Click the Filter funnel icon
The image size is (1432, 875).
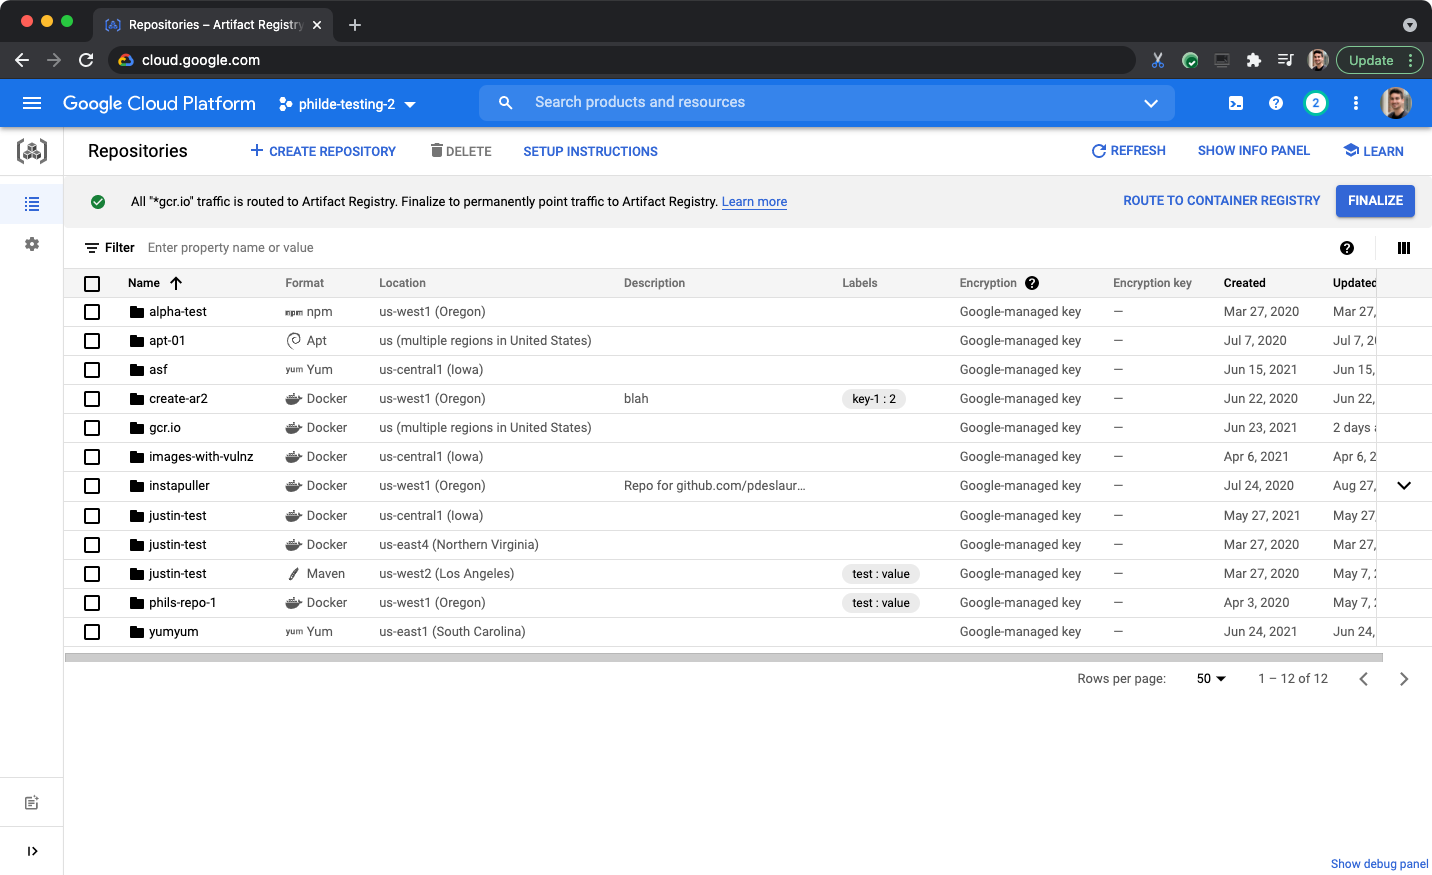pyautogui.click(x=92, y=248)
